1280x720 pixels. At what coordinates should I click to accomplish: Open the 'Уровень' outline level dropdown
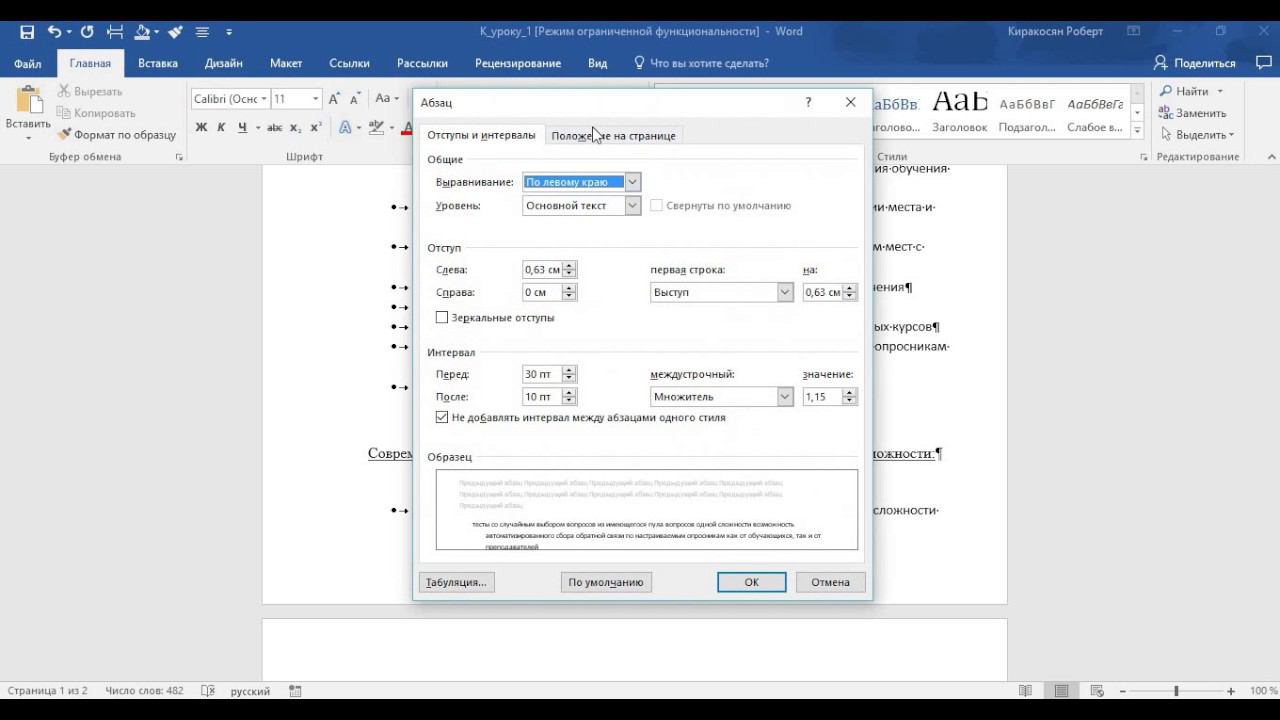coord(632,205)
